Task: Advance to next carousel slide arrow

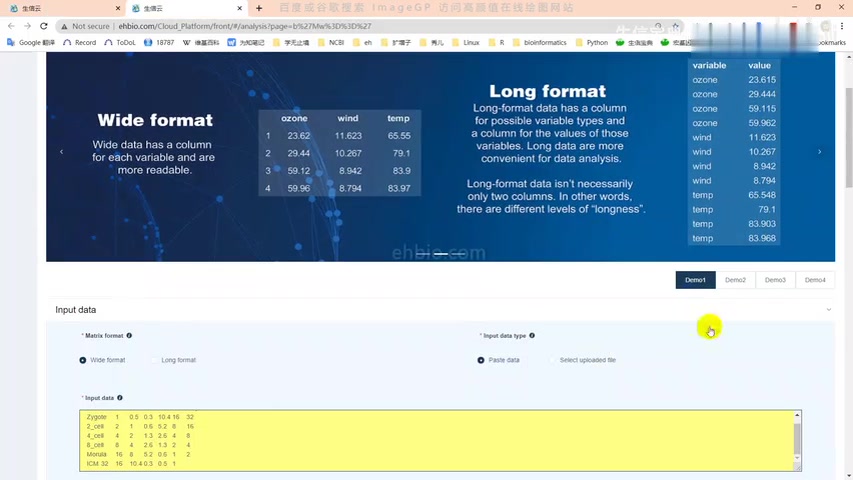Action: [x=819, y=152]
